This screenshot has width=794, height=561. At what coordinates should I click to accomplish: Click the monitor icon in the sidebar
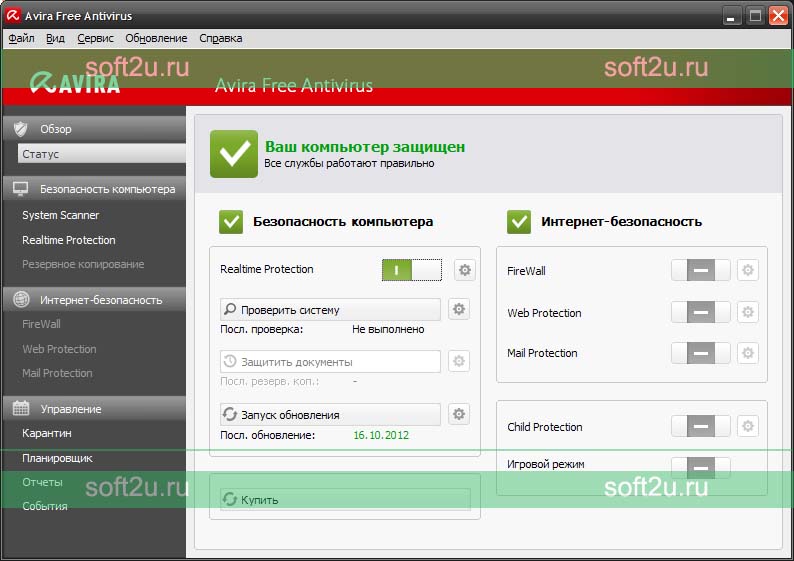point(20,189)
